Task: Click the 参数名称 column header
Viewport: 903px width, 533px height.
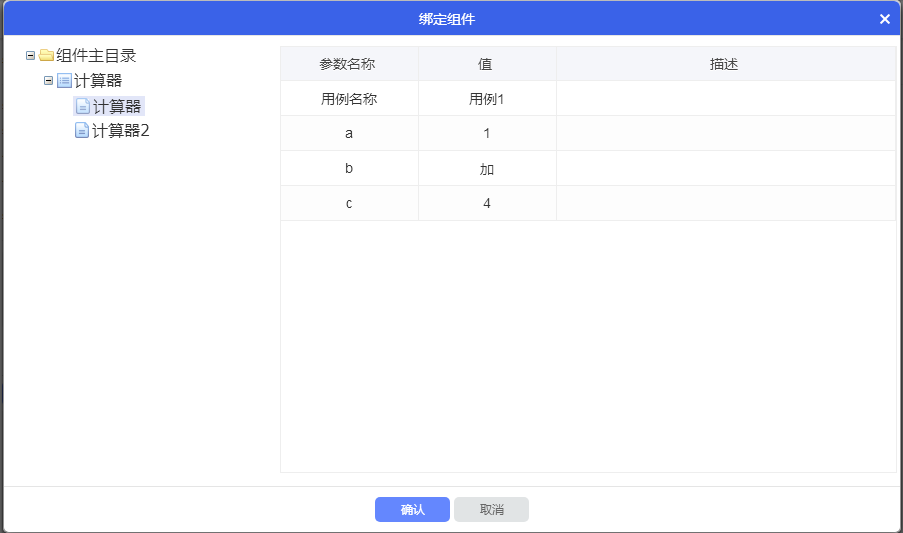Action: (348, 64)
